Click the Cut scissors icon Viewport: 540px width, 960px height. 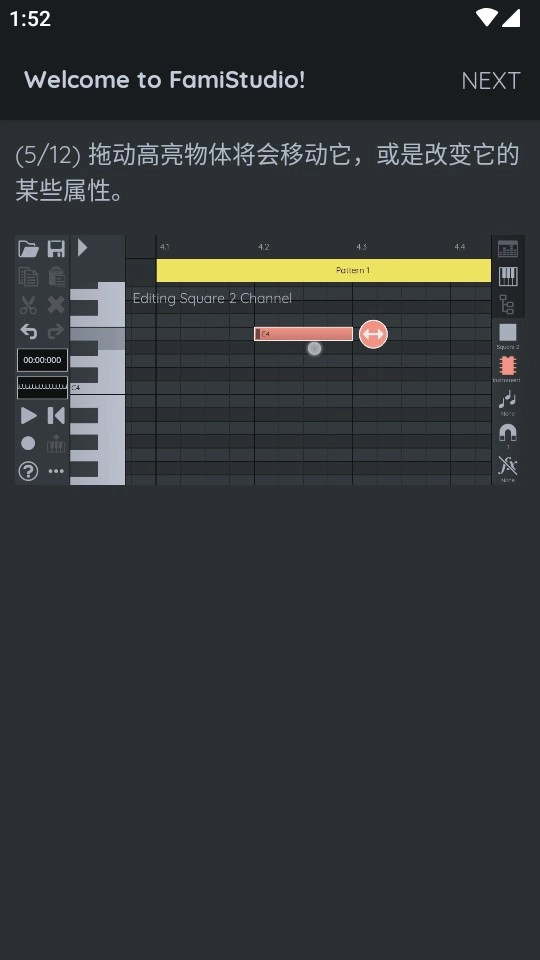(x=28, y=304)
